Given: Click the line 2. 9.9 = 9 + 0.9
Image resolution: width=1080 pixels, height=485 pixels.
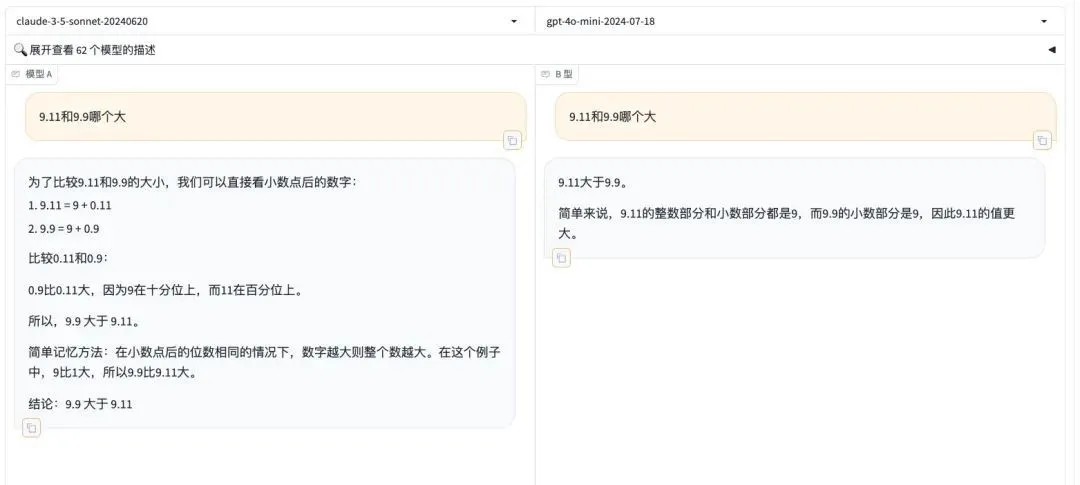Looking at the screenshot, I should pyautogui.click(x=63, y=229).
